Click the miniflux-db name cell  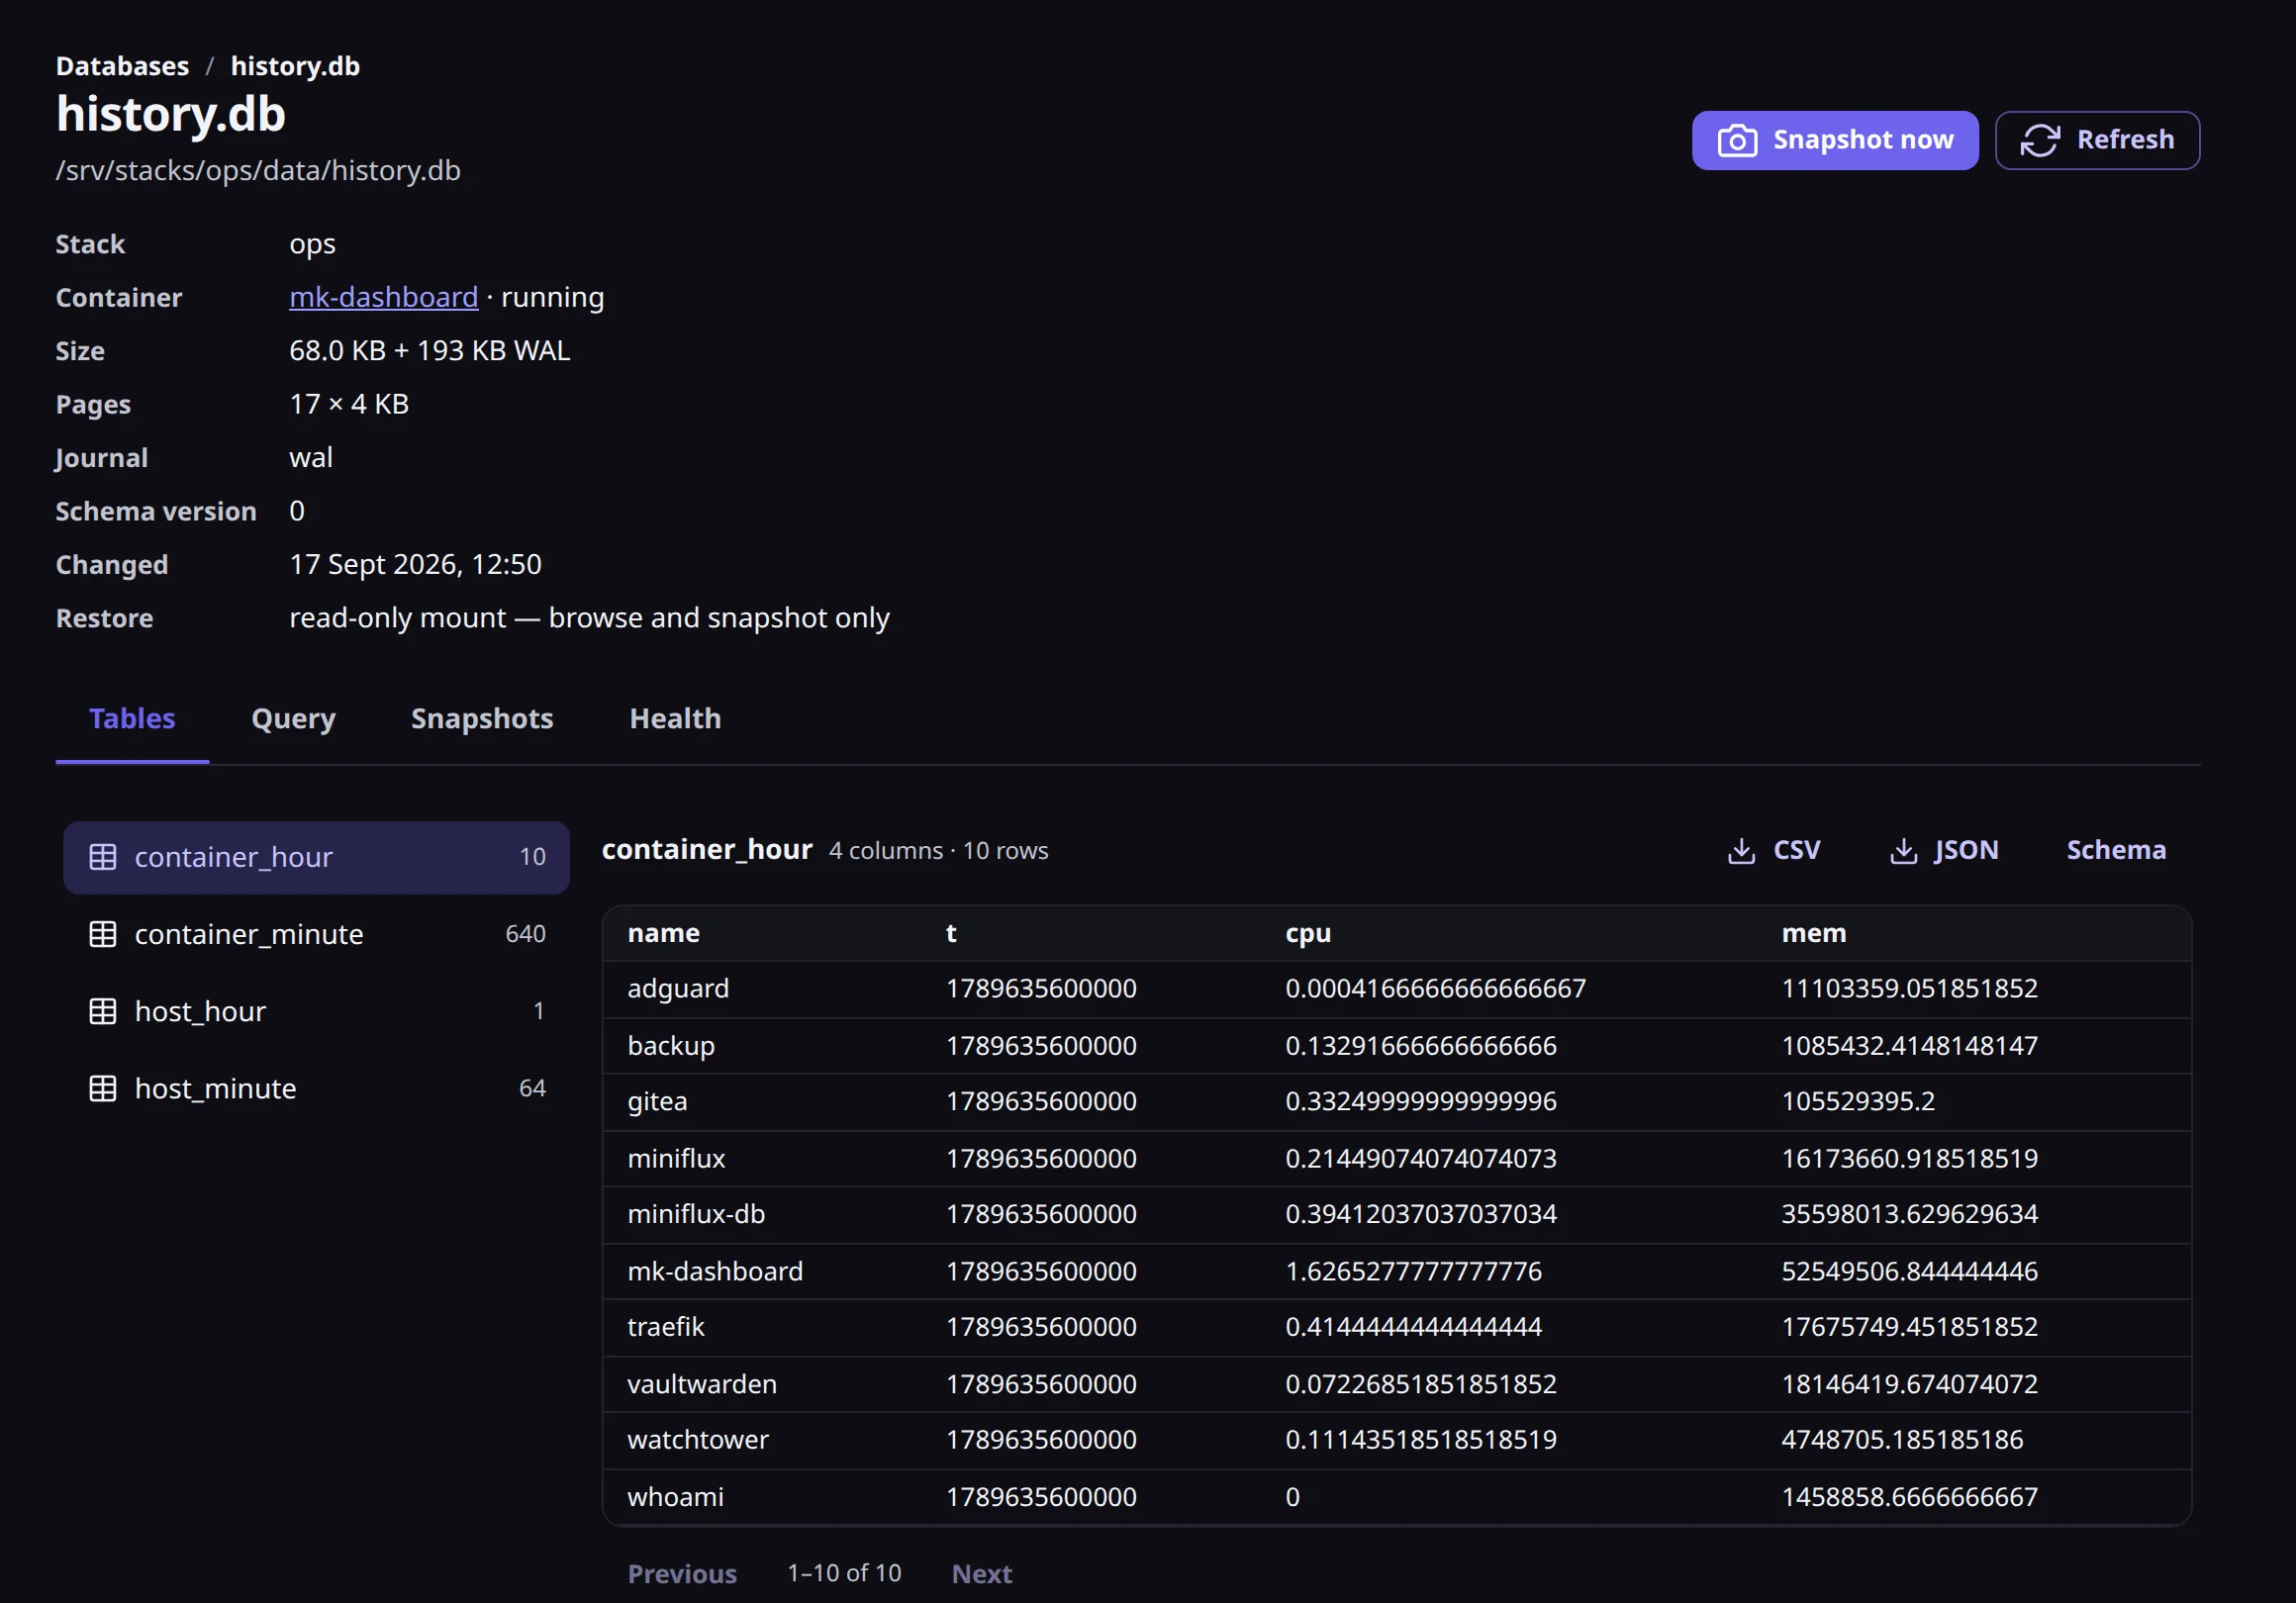coord(696,1214)
